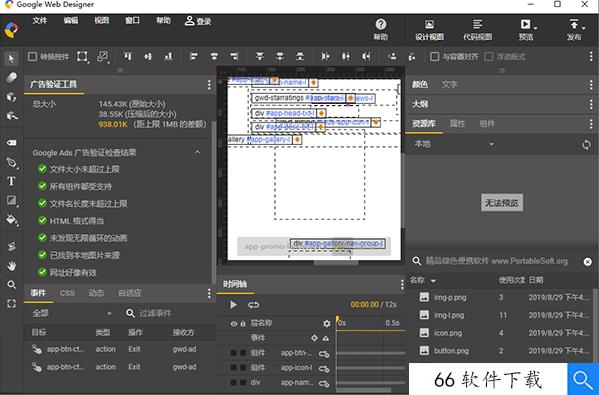Screen dimensions: 599x395
Task: Click the add keyframe diamond icon
Action: pos(314,338)
